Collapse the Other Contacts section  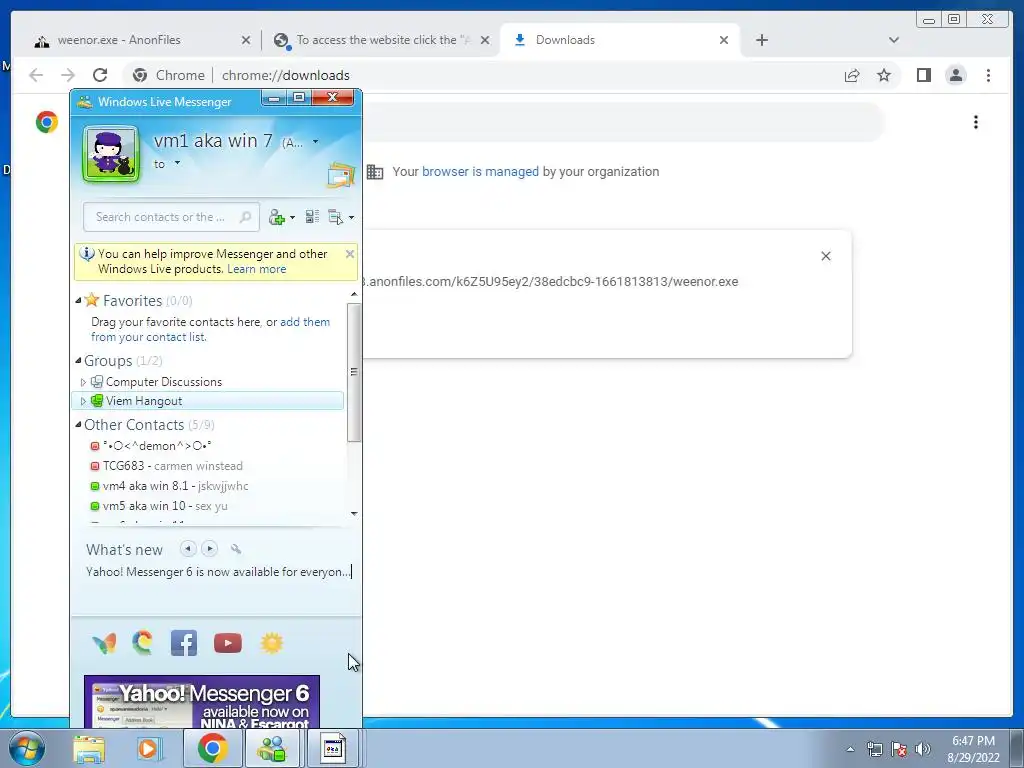click(x=78, y=424)
